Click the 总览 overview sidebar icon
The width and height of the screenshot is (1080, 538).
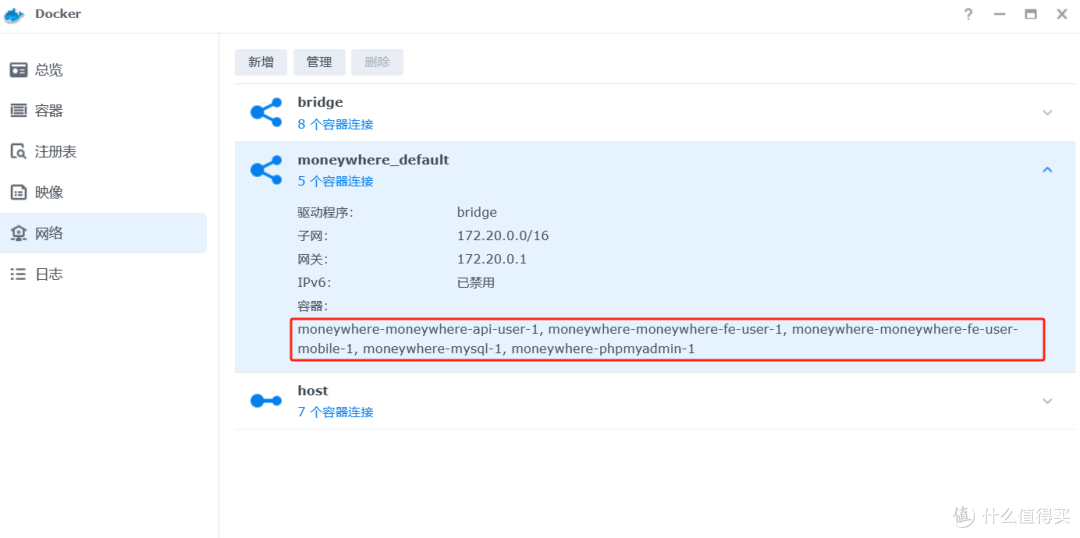pos(19,70)
